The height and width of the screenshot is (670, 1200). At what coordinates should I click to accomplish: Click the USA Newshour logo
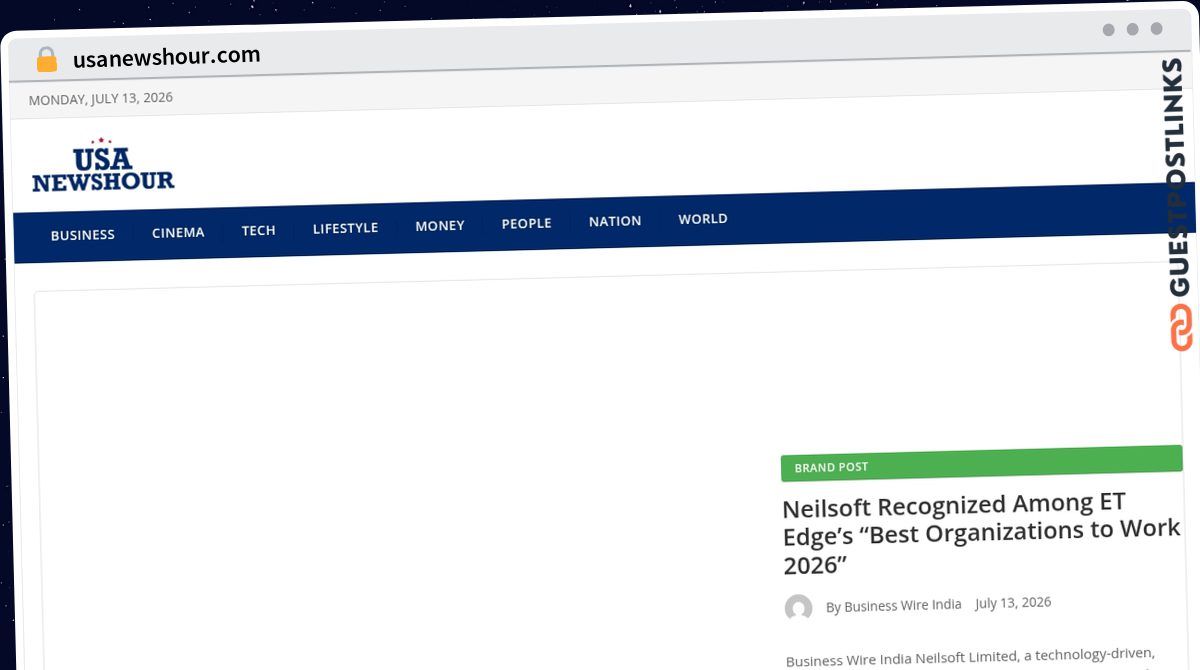(x=103, y=165)
